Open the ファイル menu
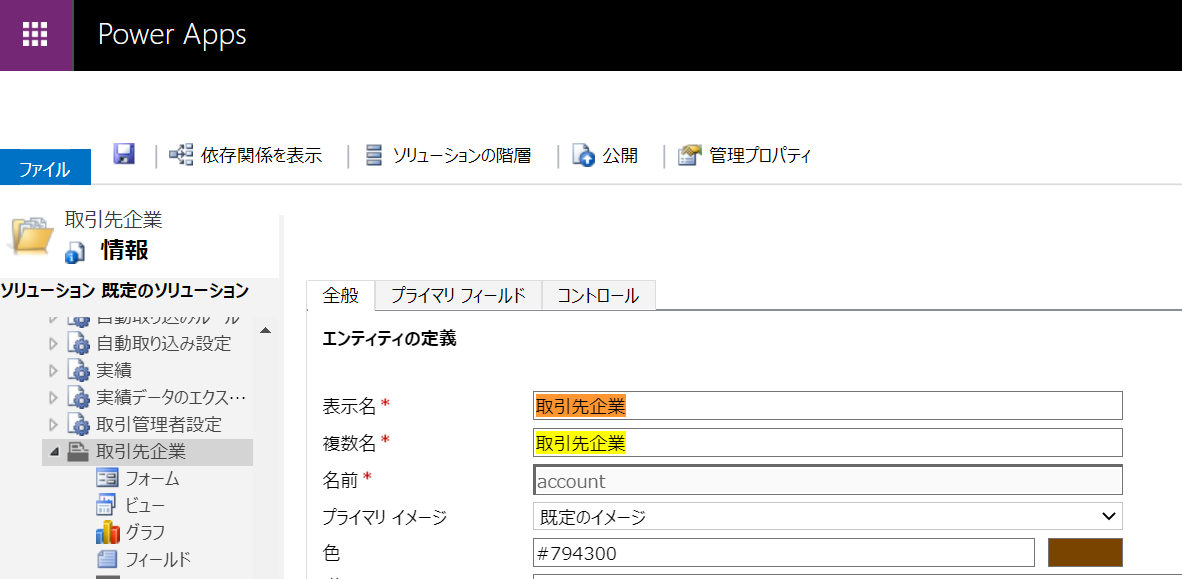The height and width of the screenshot is (579, 1182). [45, 167]
